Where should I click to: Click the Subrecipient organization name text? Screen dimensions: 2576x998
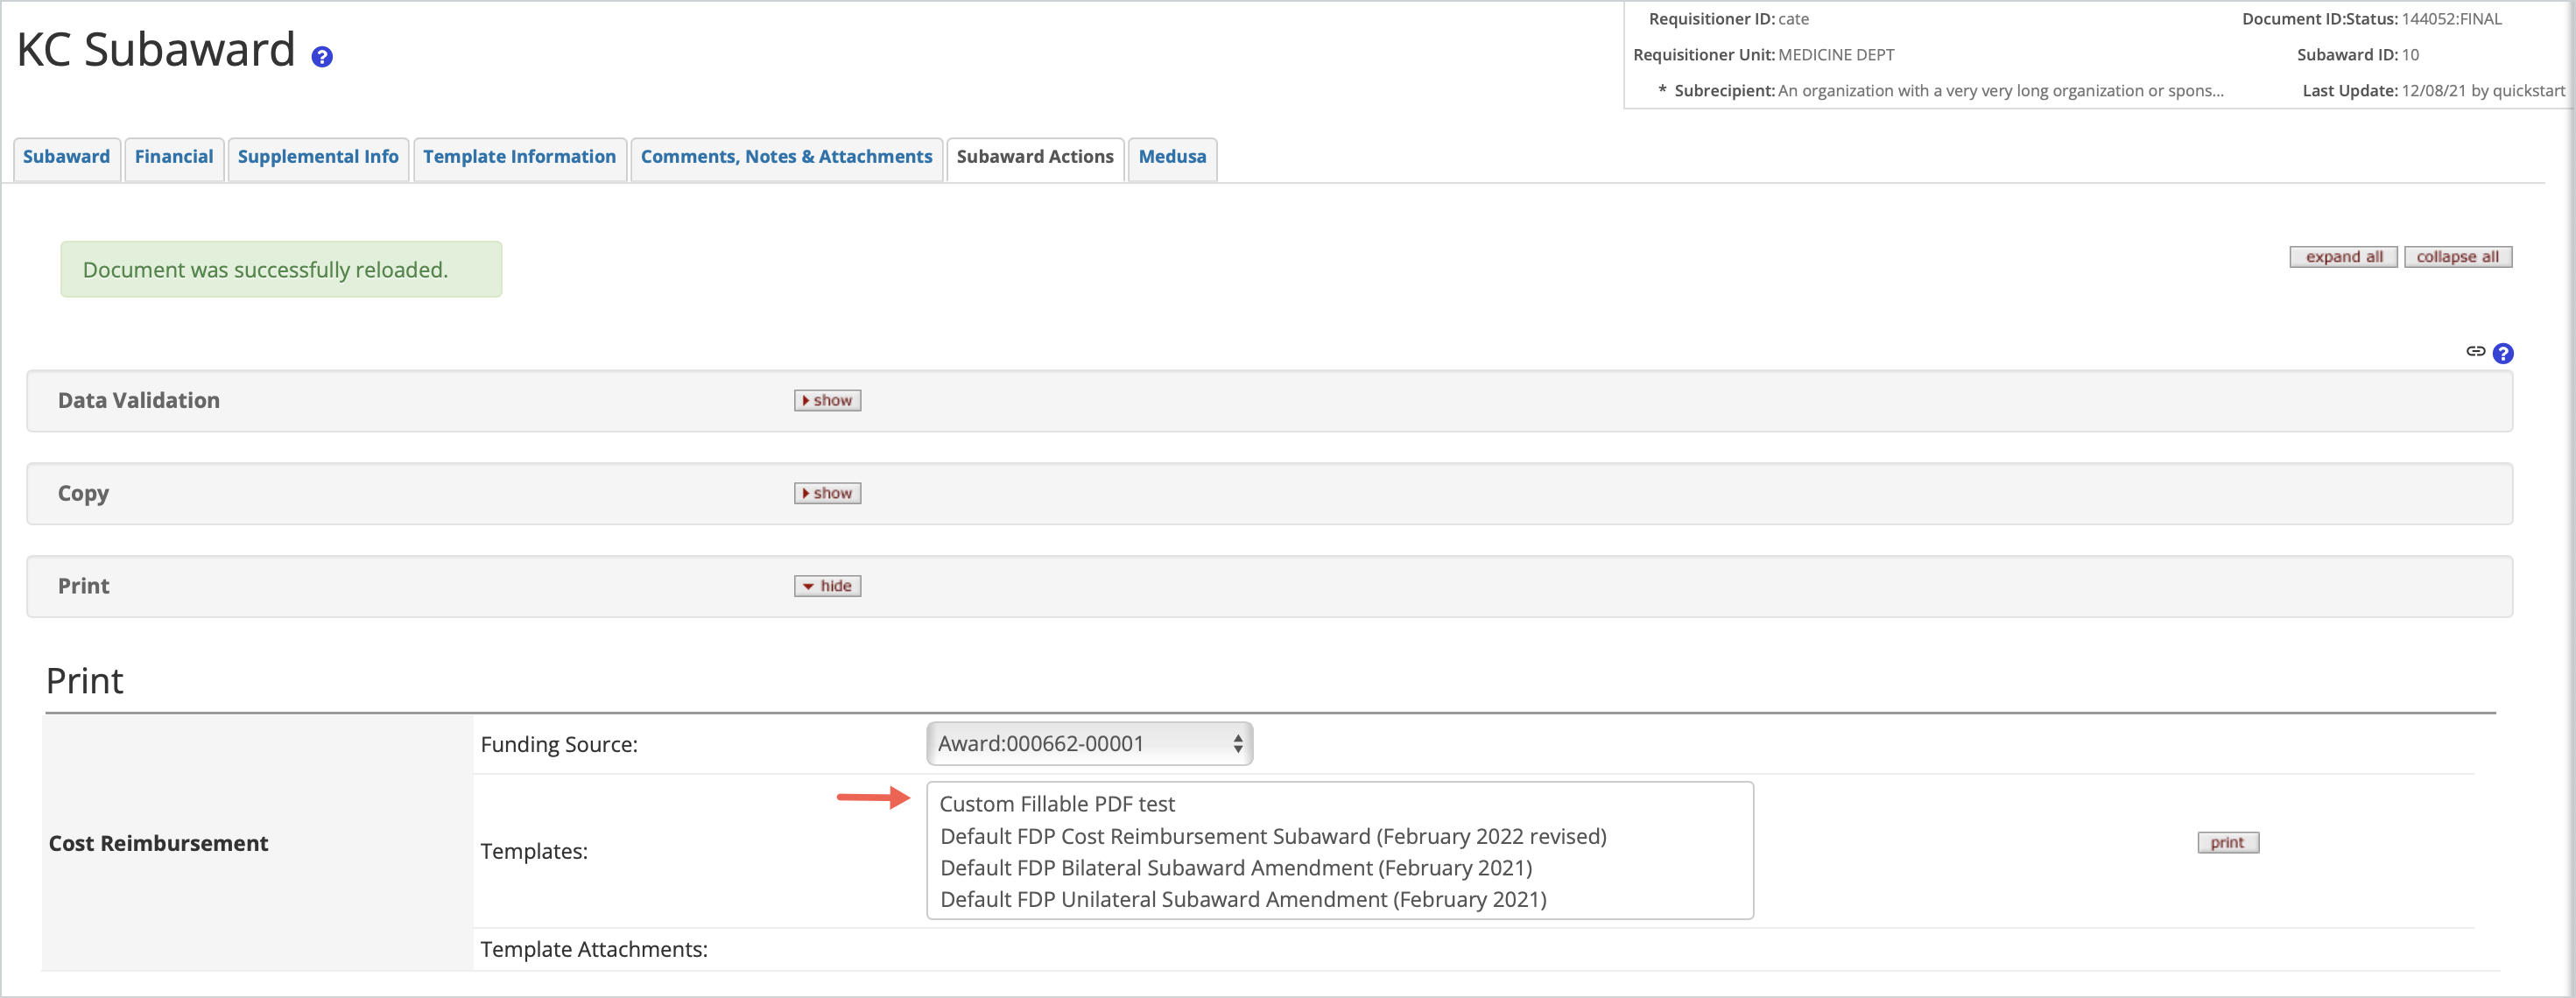[2000, 91]
